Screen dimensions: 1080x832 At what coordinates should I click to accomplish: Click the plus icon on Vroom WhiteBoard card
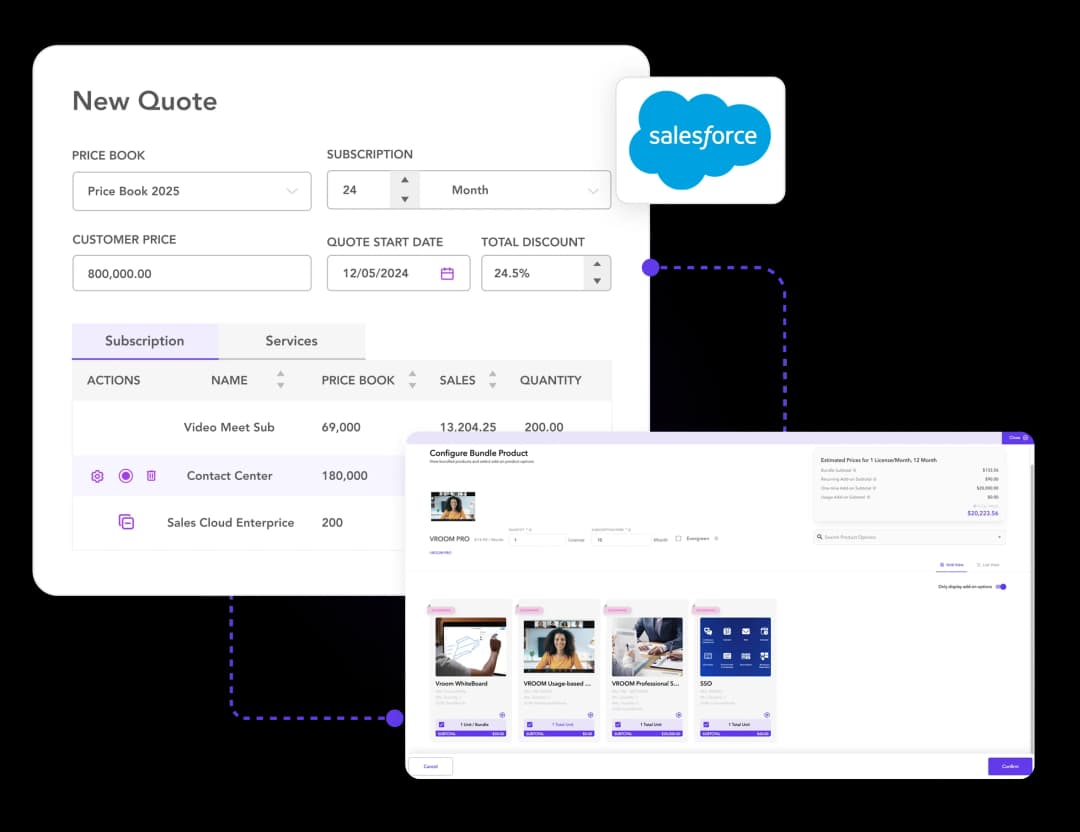click(x=502, y=714)
